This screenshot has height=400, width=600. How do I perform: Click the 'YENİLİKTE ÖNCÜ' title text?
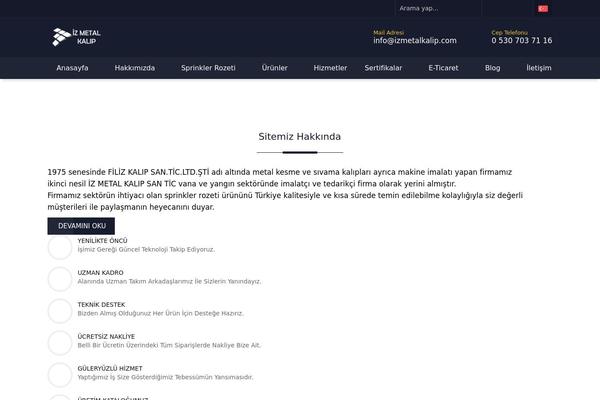[x=103, y=241]
